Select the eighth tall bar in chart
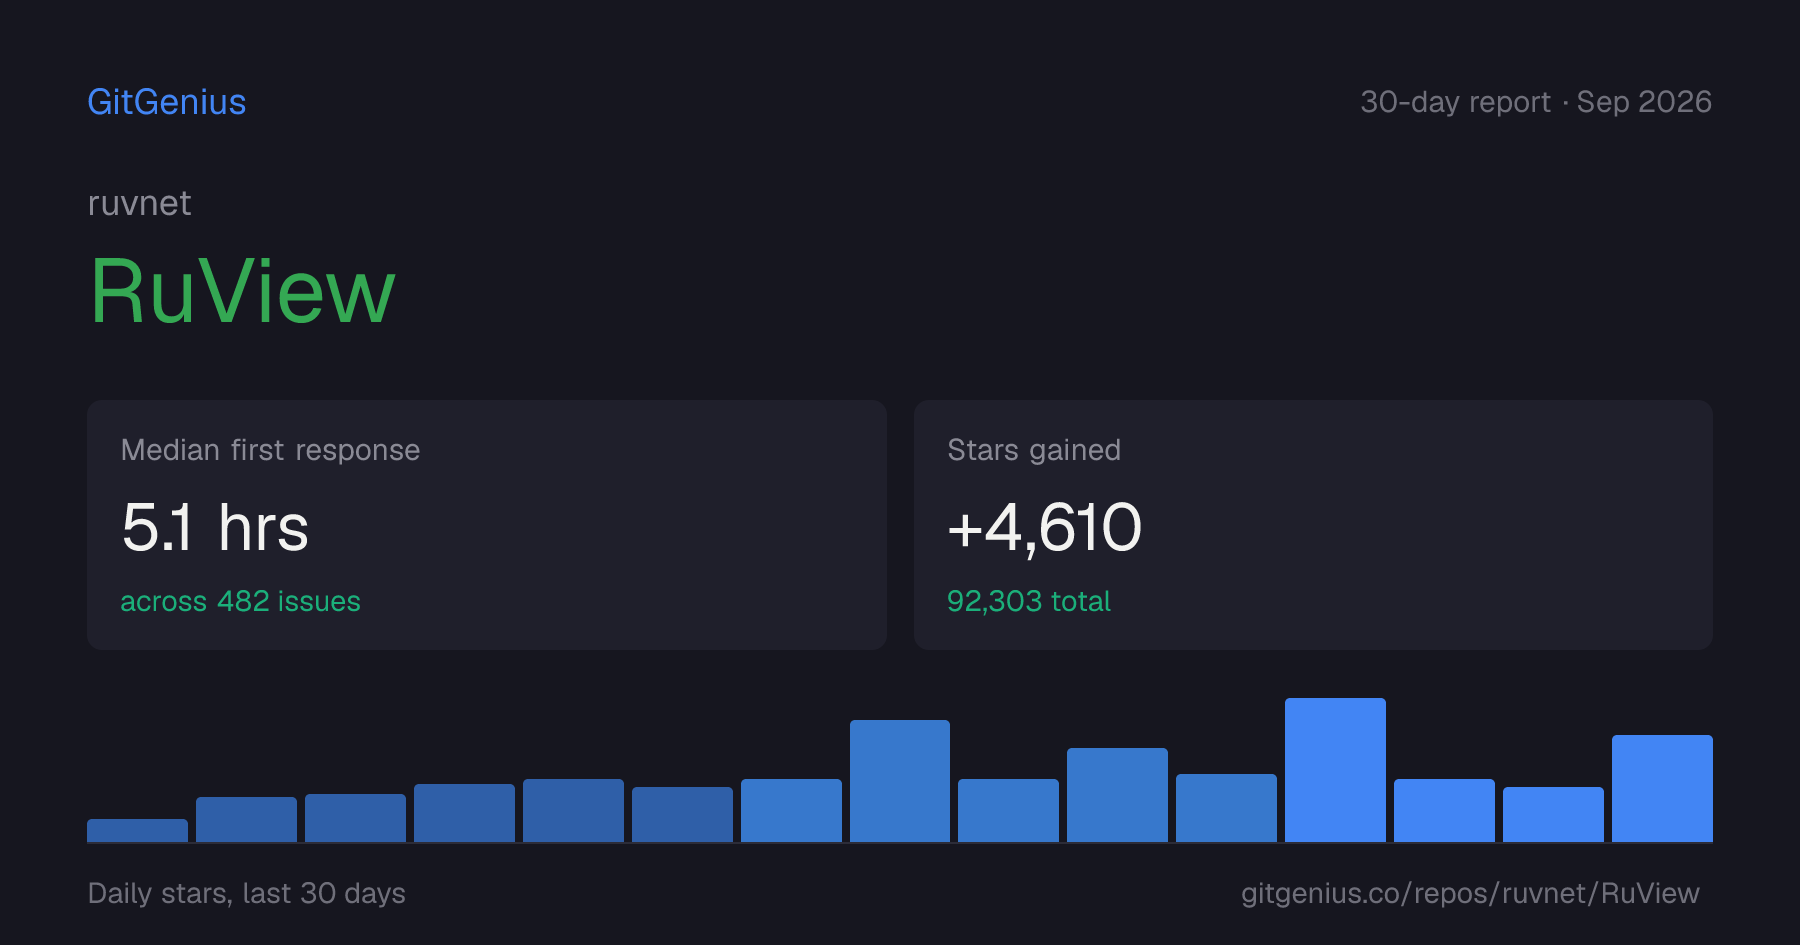The width and height of the screenshot is (1800, 945). click(x=900, y=781)
